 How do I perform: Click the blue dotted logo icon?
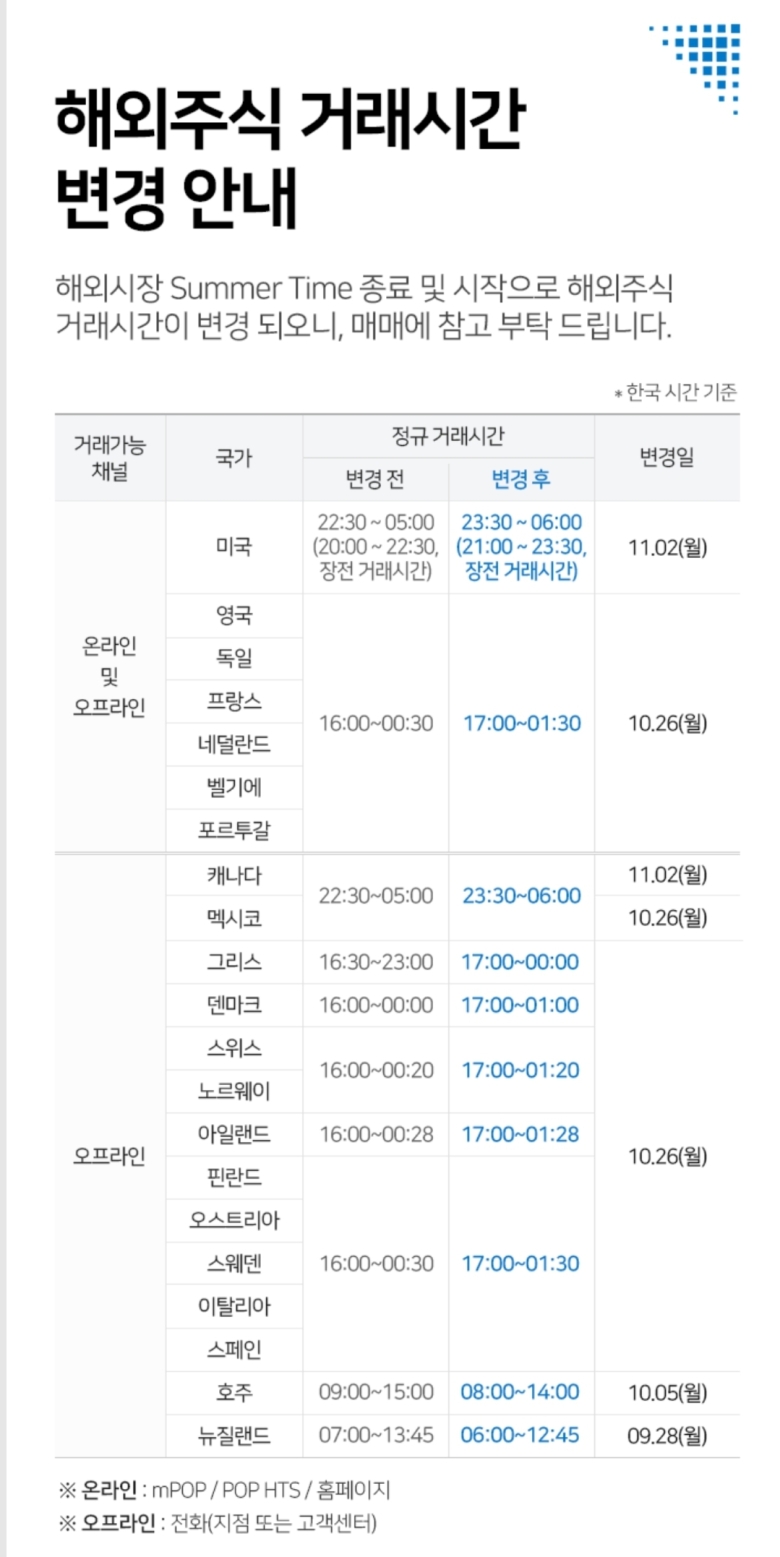point(706,64)
